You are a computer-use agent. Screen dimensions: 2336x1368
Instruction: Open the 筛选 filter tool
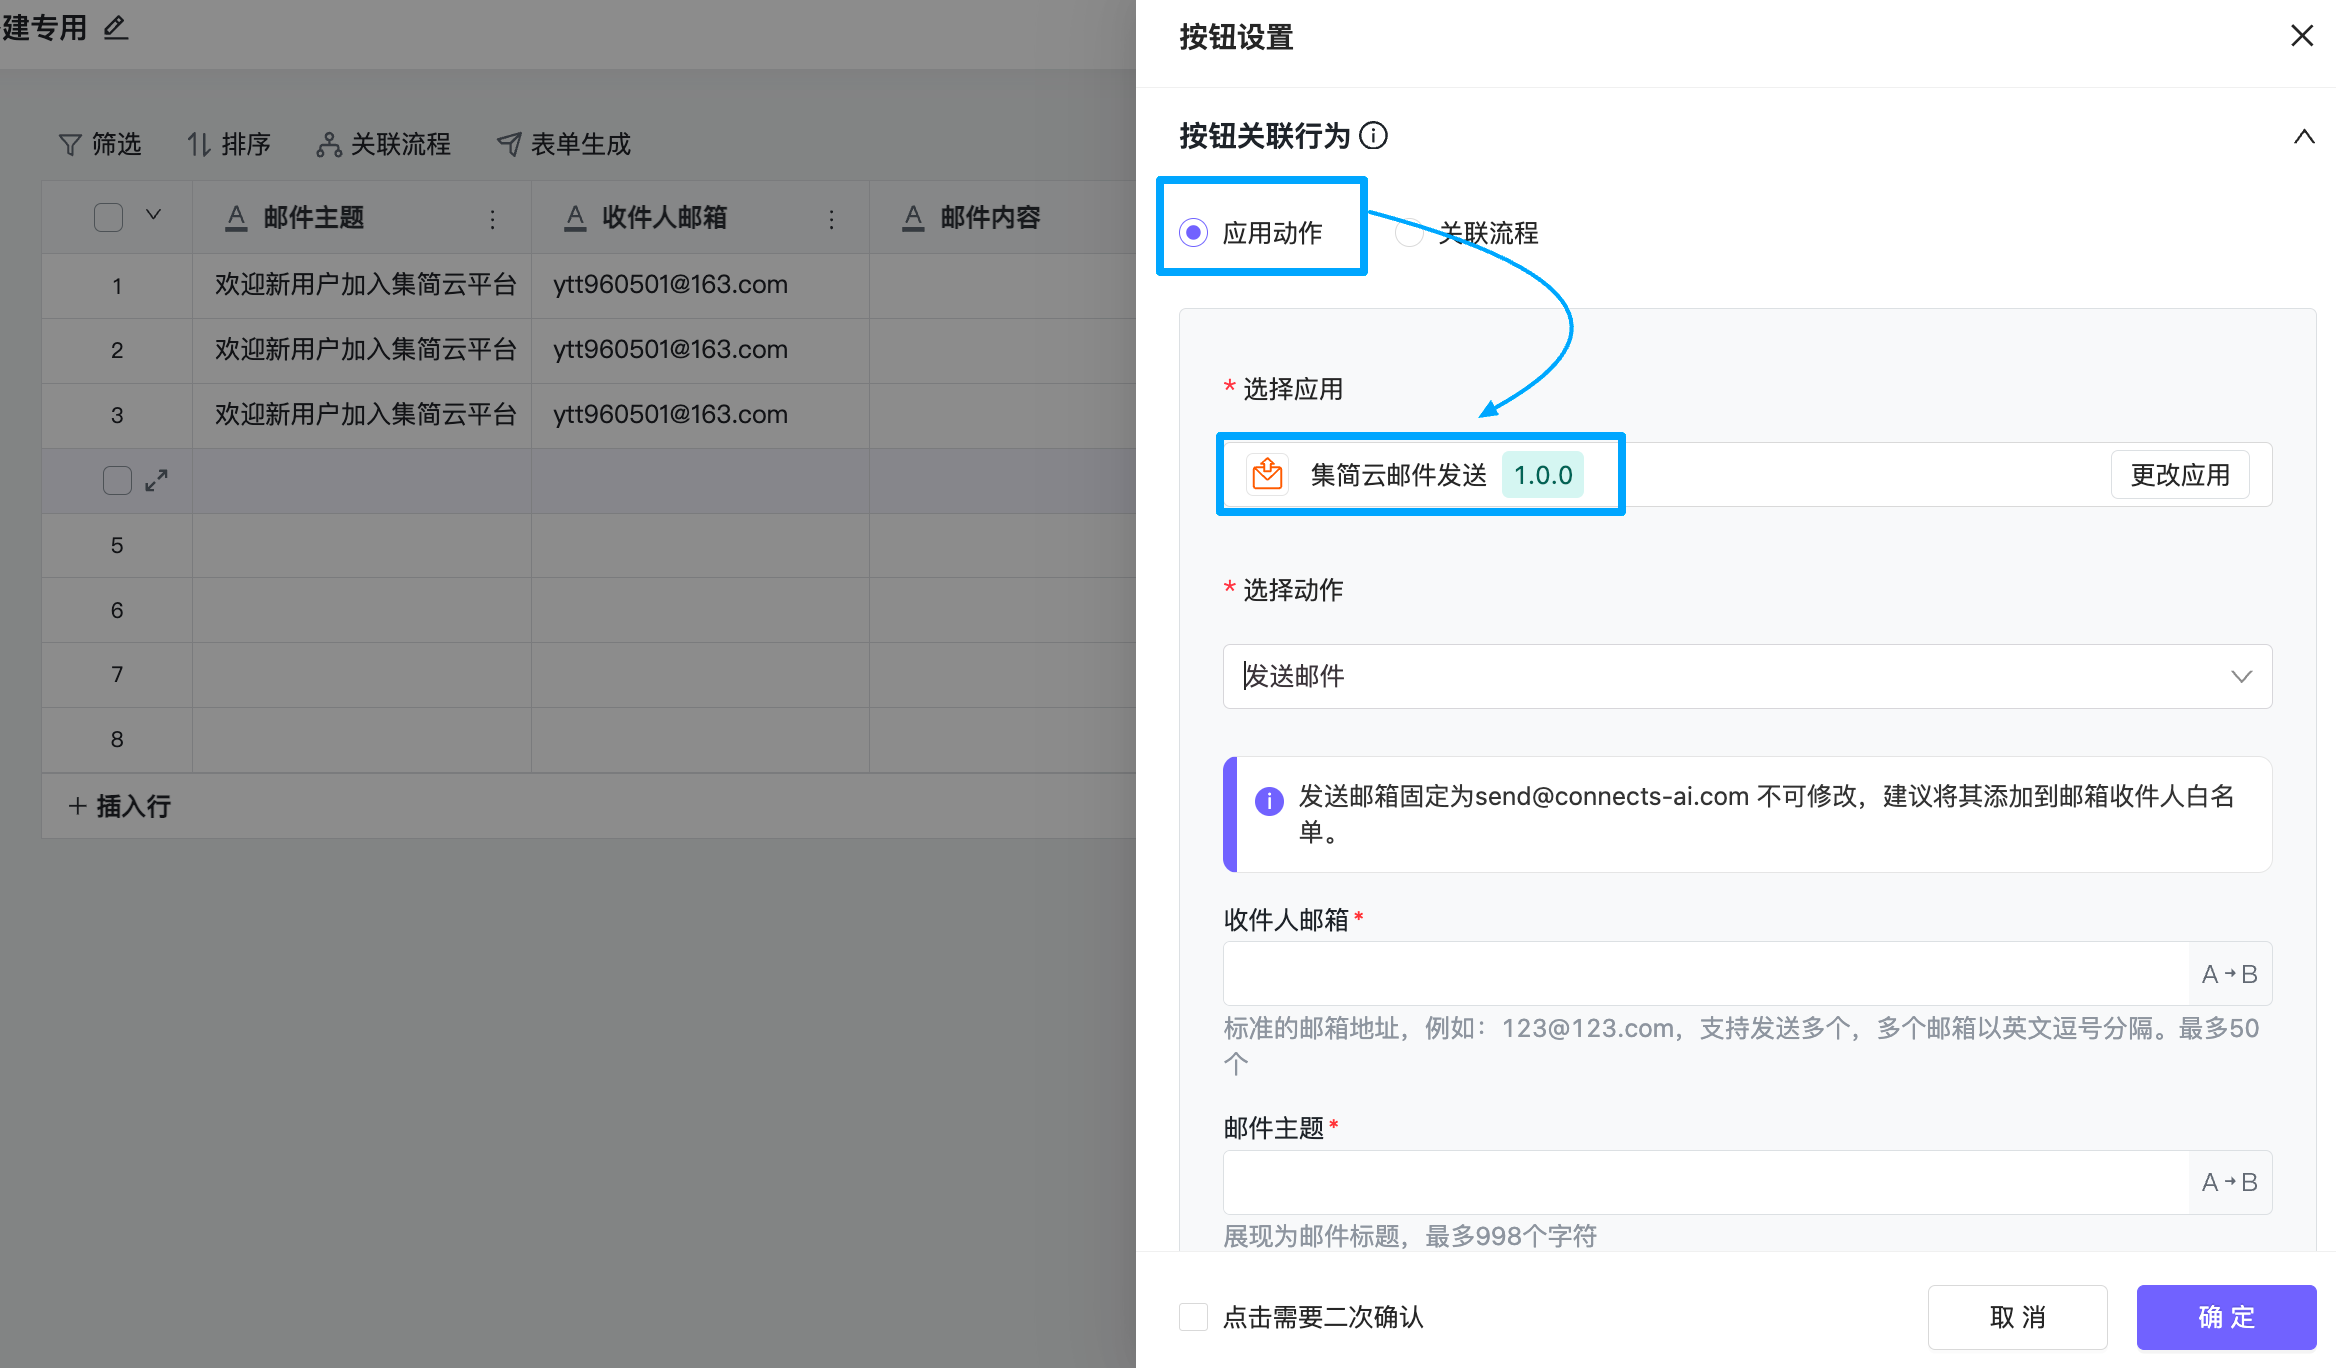pyautogui.click(x=100, y=144)
